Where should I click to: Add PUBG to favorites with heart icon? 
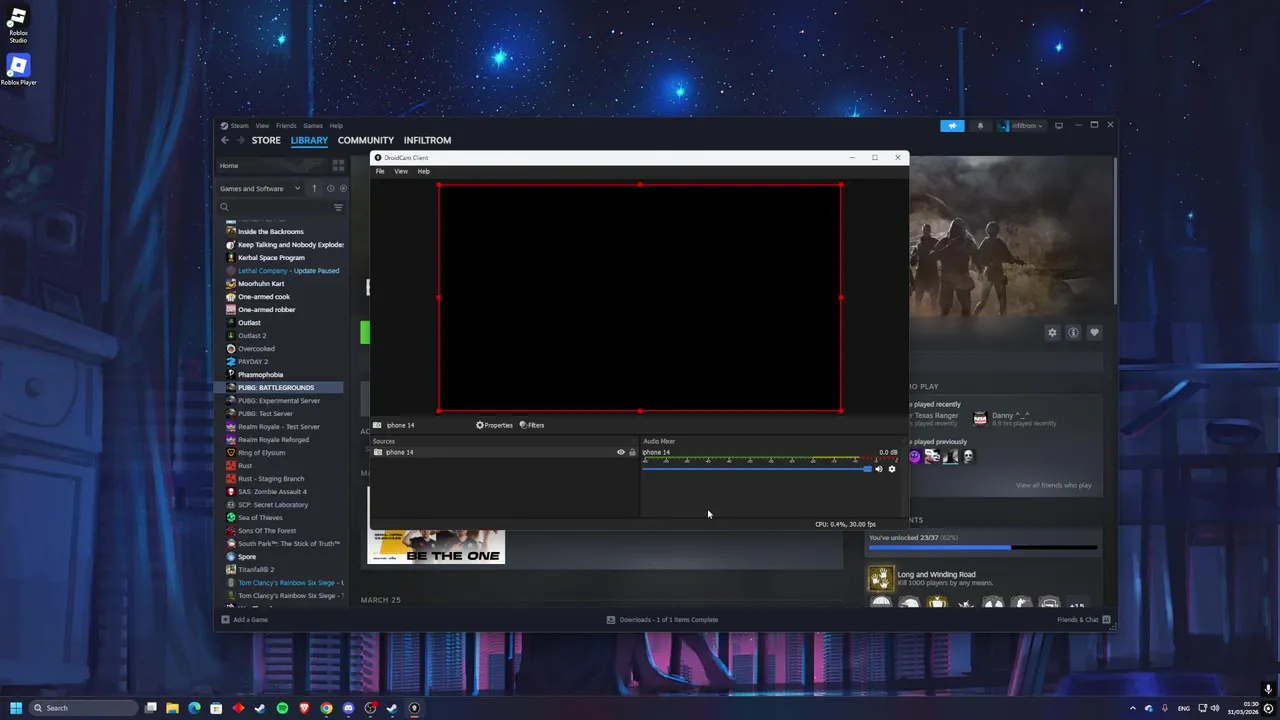1094,332
